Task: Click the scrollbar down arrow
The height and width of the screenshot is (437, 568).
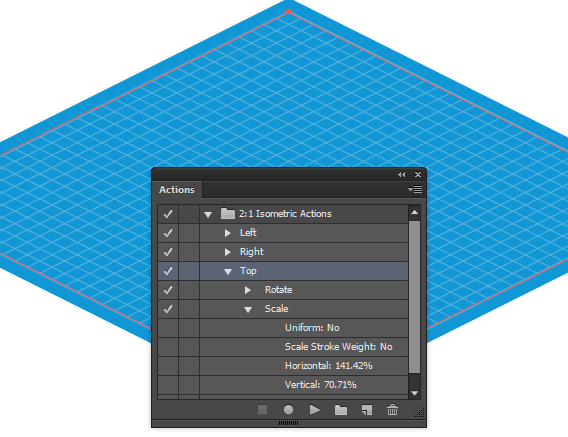Action: click(x=414, y=393)
